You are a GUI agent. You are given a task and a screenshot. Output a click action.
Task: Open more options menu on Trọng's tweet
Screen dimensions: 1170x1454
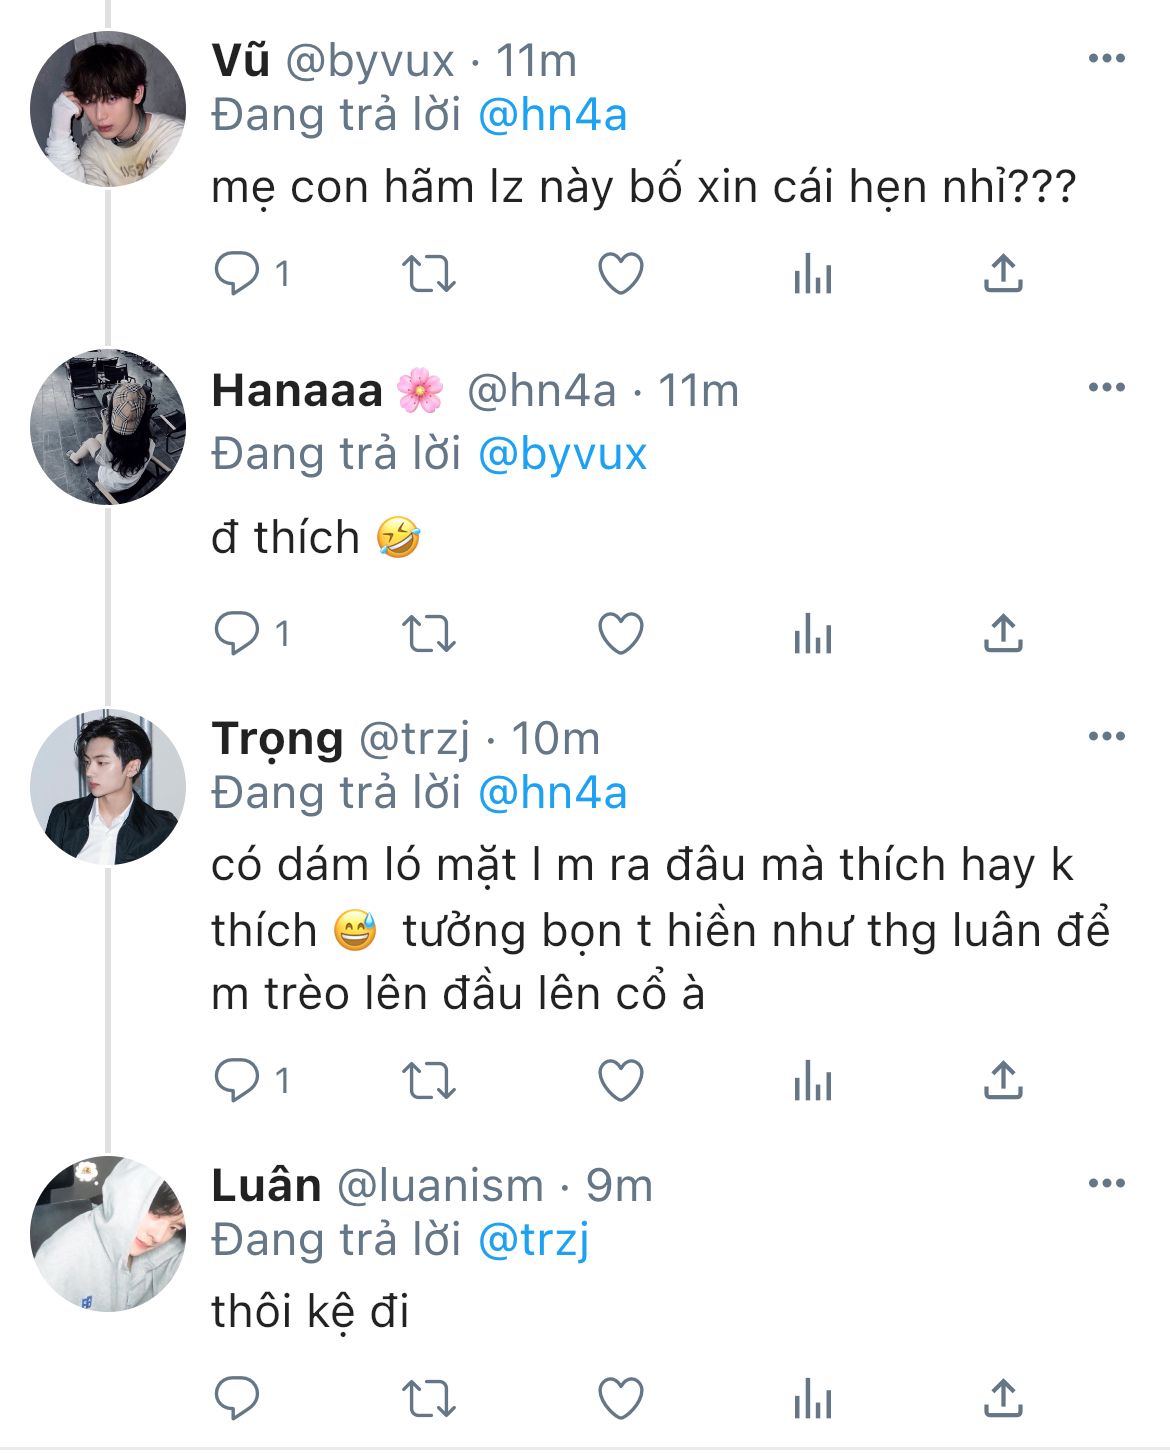[1106, 736]
